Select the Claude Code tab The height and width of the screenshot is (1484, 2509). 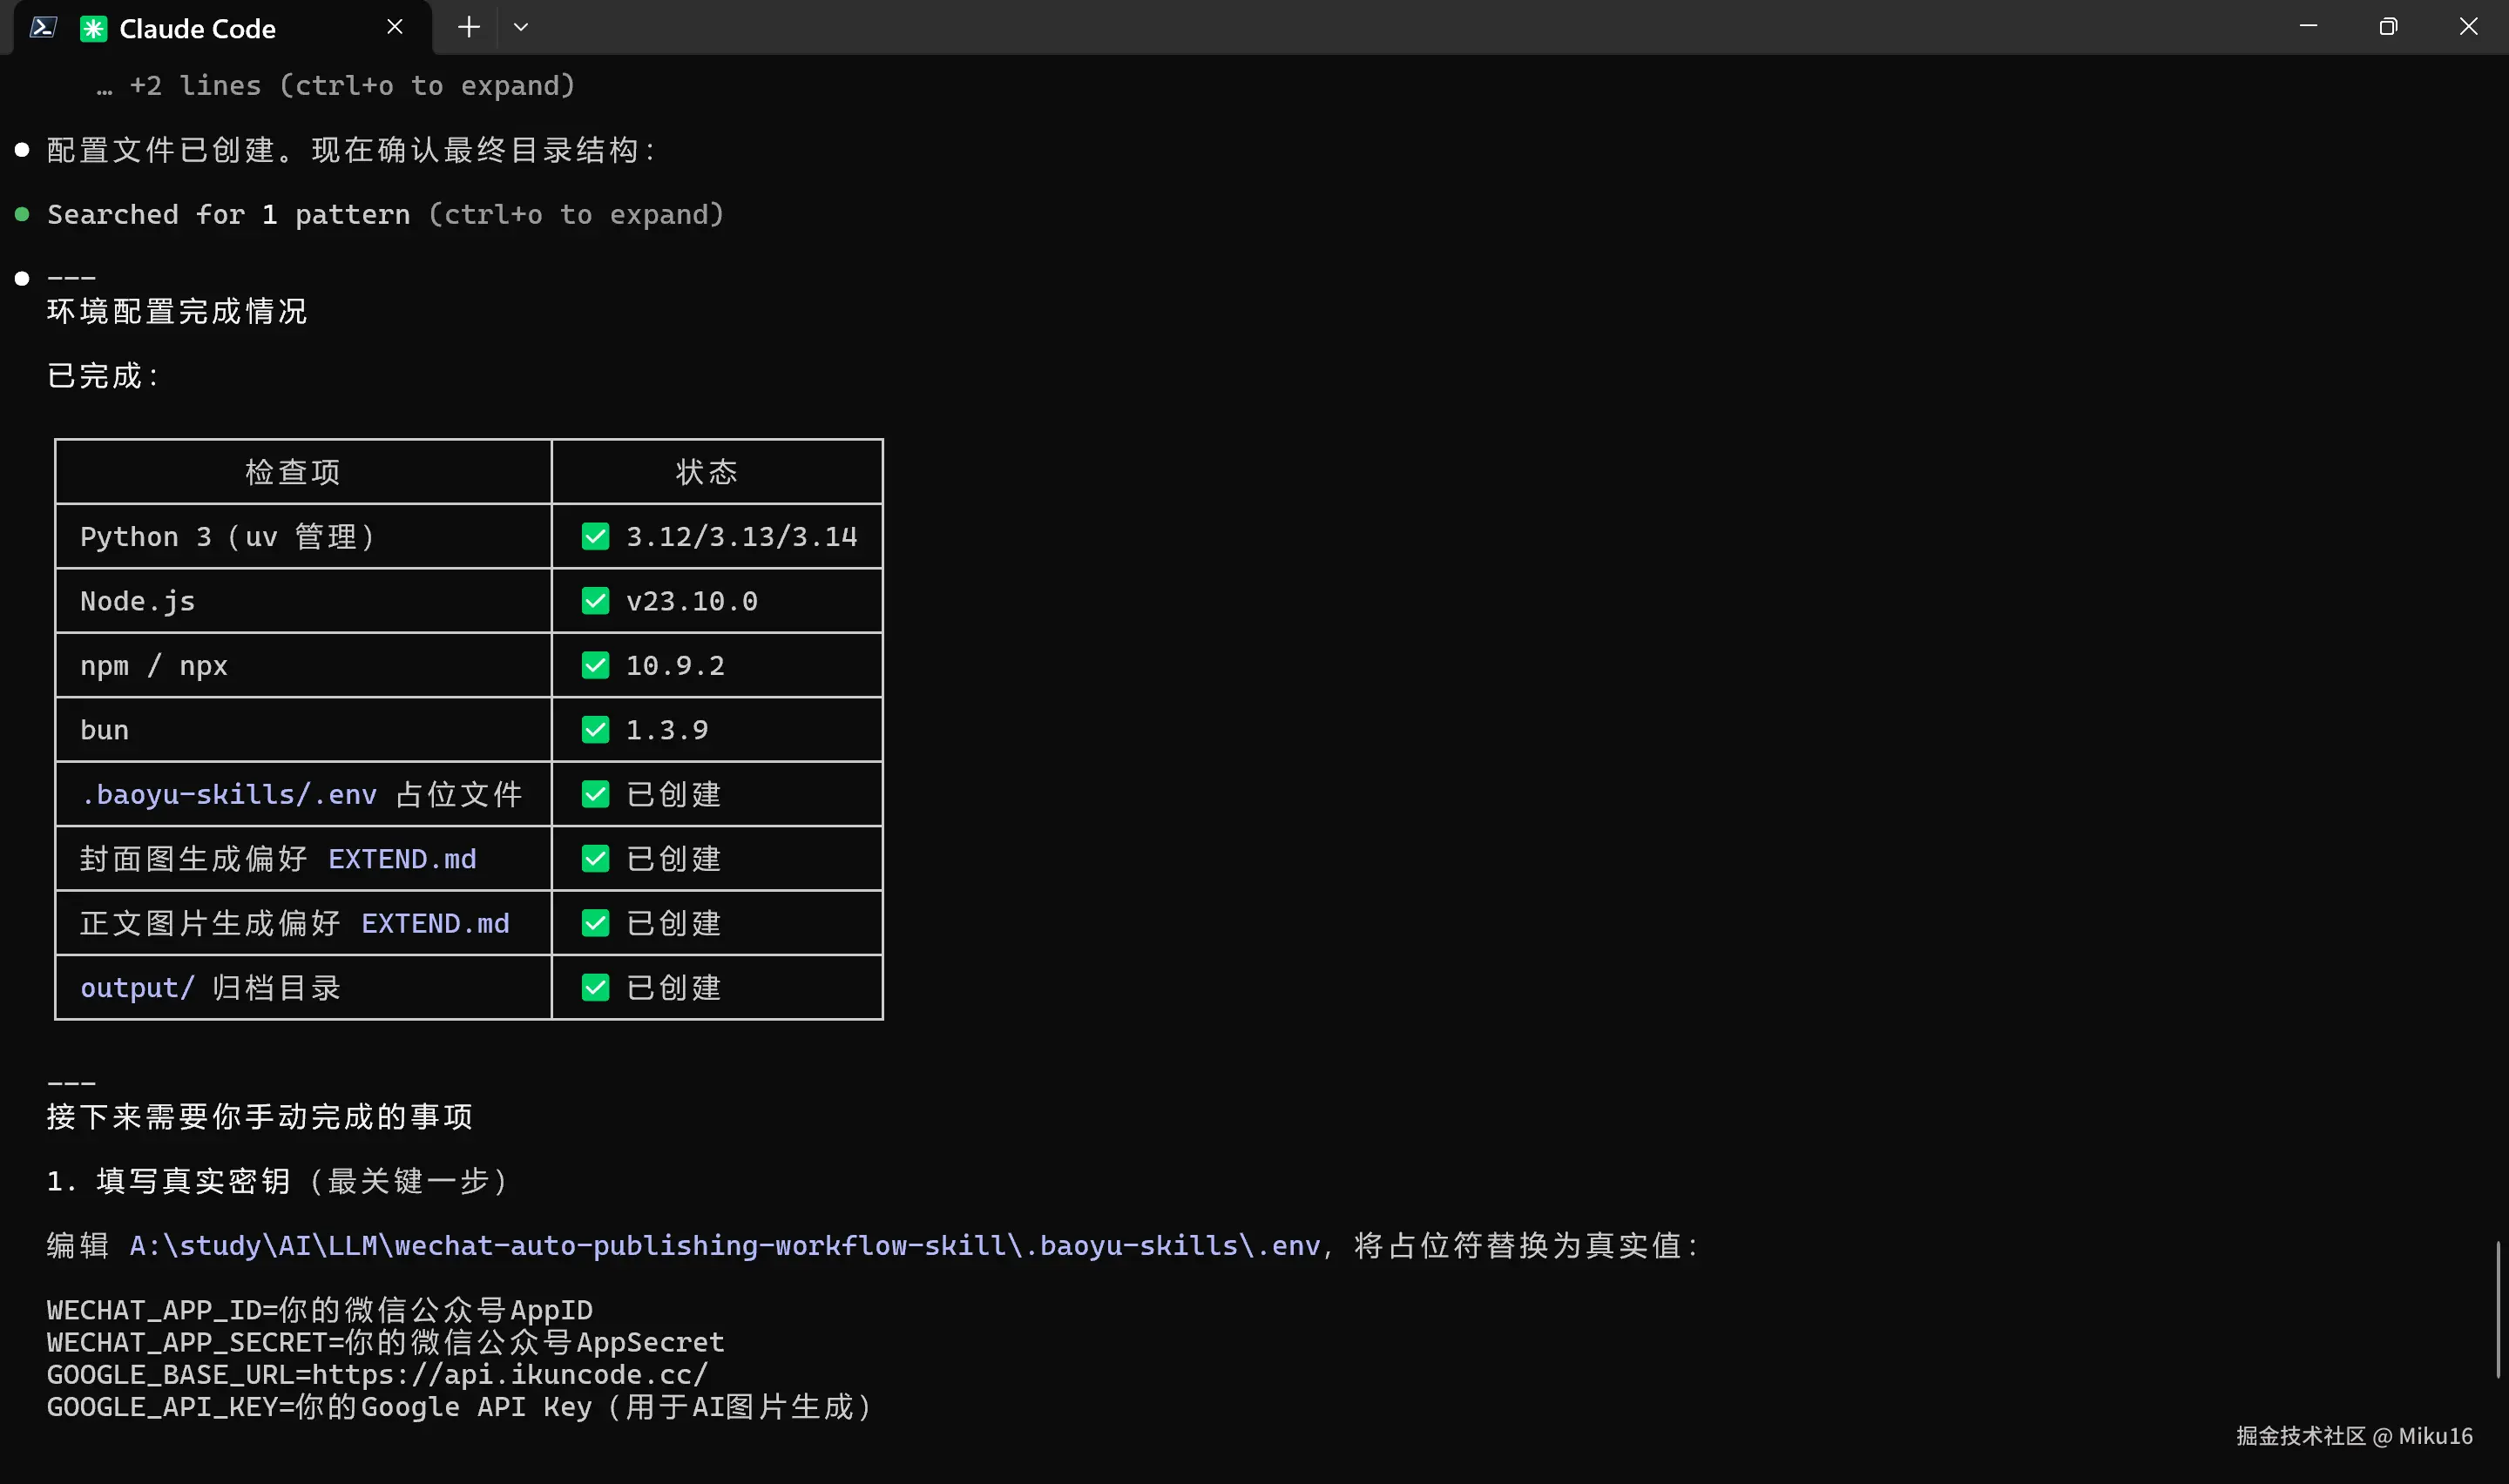click(x=197, y=28)
